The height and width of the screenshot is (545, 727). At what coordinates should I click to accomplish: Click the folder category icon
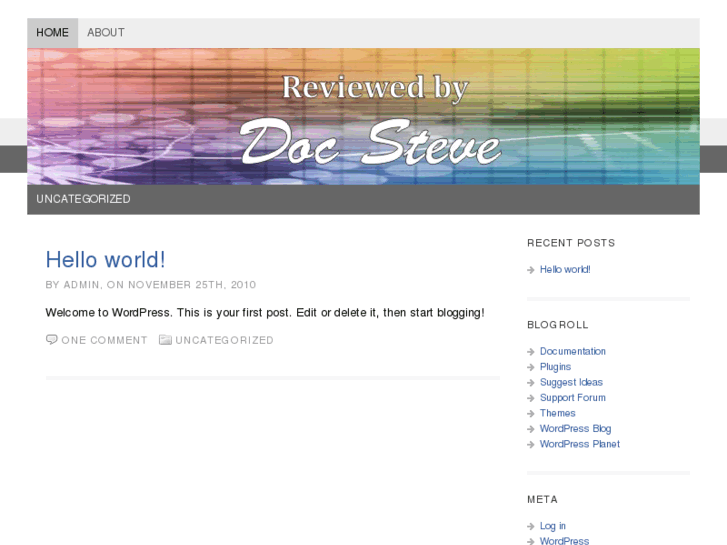tap(165, 340)
